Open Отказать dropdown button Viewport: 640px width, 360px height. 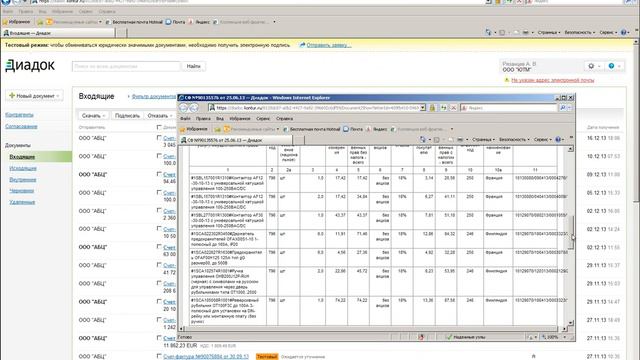(160, 116)
